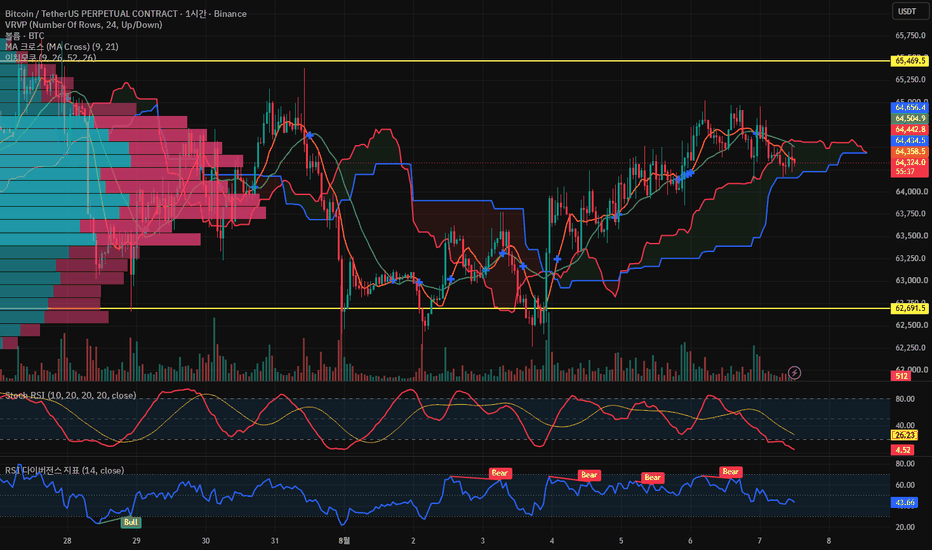932x550 pixels.
Task: Select the VRVP indicator legend
Action: 84,25
